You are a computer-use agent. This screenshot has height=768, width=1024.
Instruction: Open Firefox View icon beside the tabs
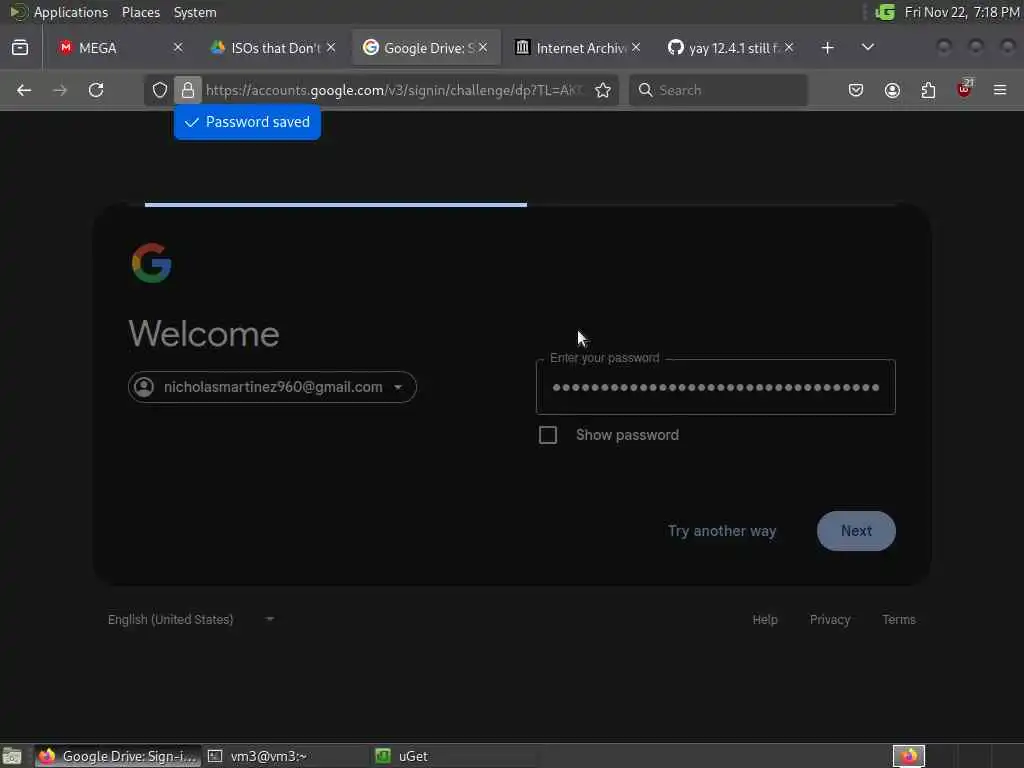pos(20,48)
